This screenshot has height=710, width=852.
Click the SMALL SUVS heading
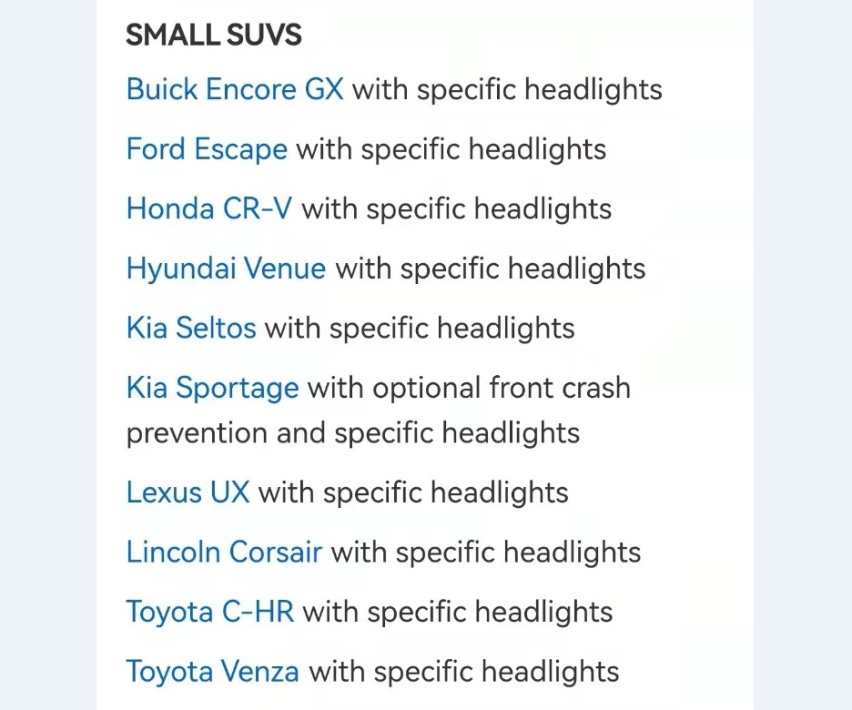(x=214, y=35)
